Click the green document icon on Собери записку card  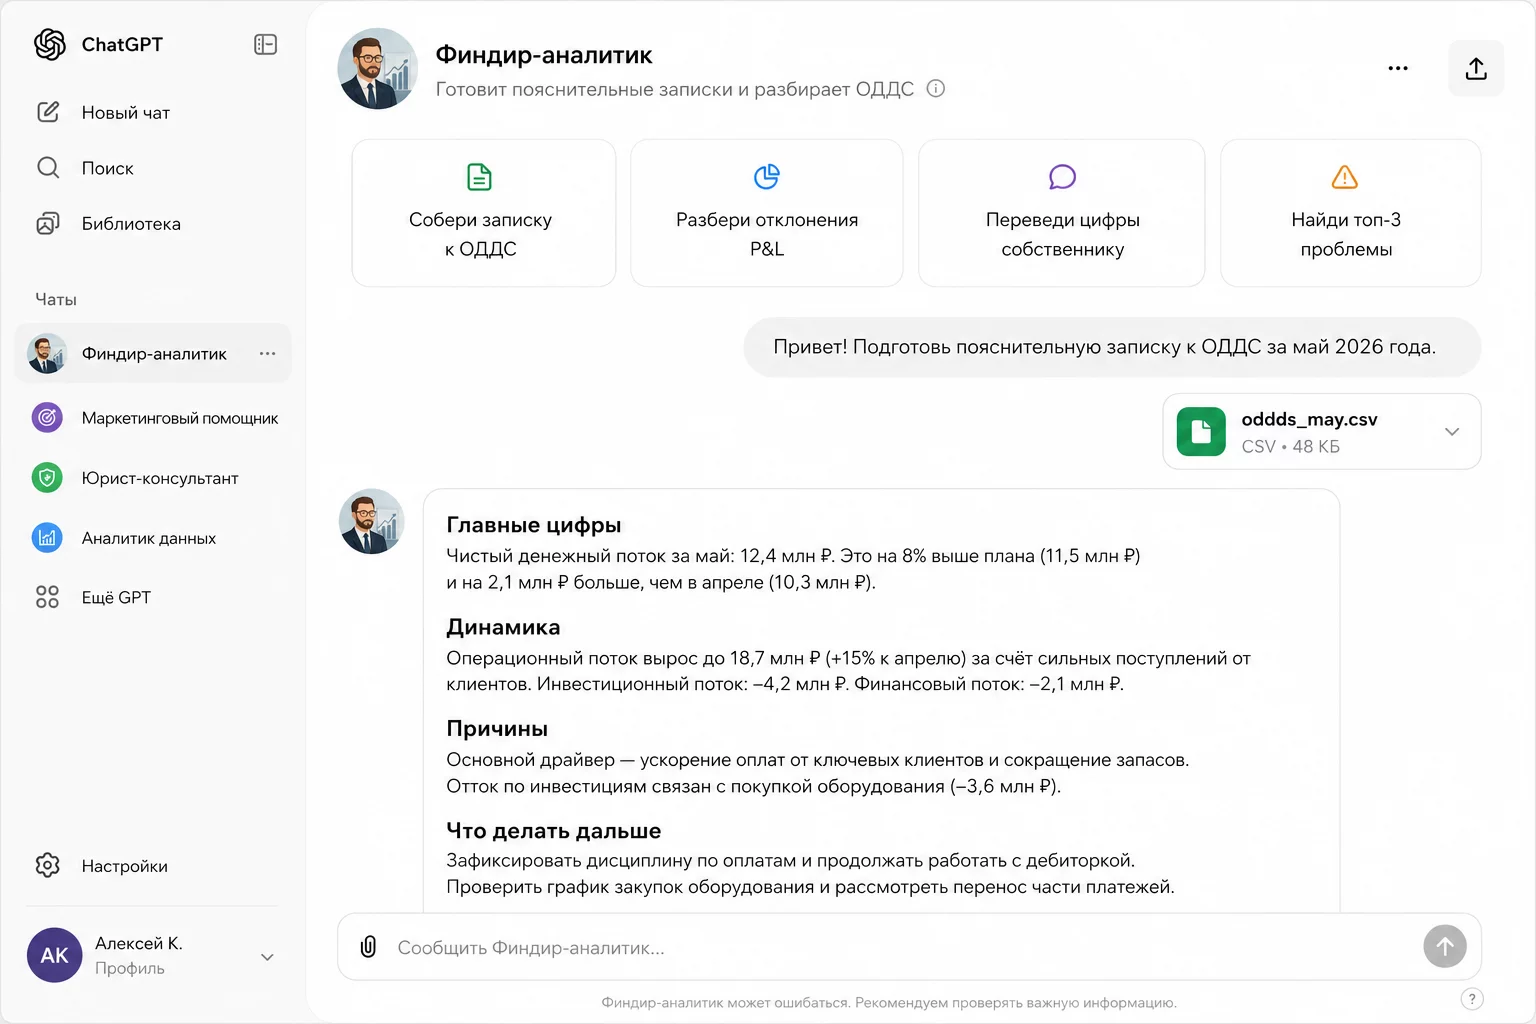(480, 177)
